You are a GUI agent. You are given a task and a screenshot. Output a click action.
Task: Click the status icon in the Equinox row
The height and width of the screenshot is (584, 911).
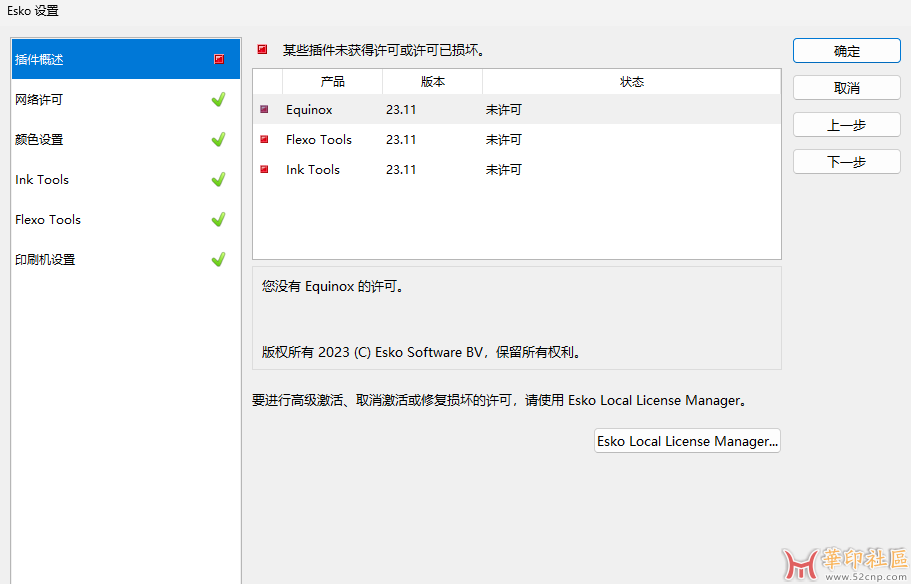264,109
